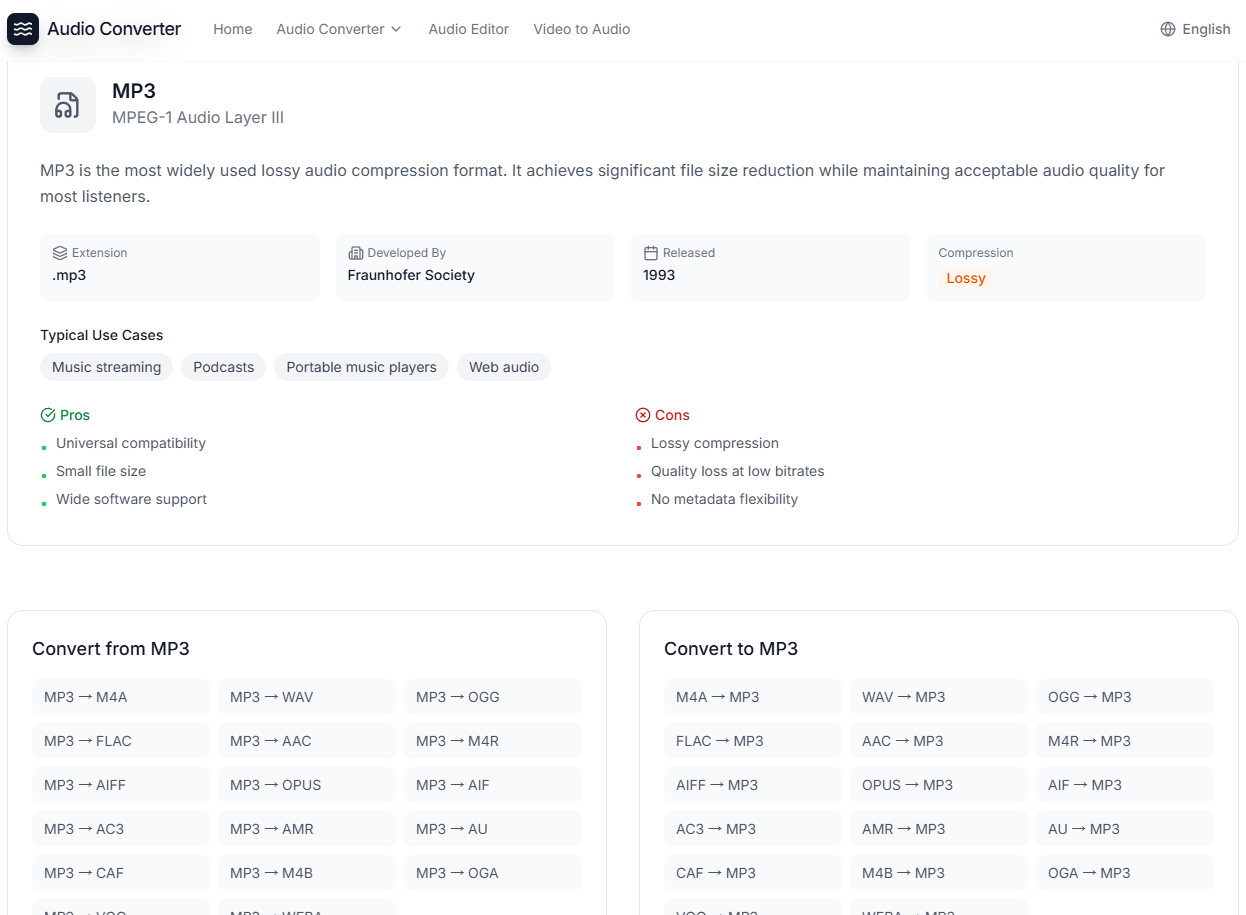Open the MP3 to WAV converter
This screenshot has width=1246, height=915.
pos(306,697)
